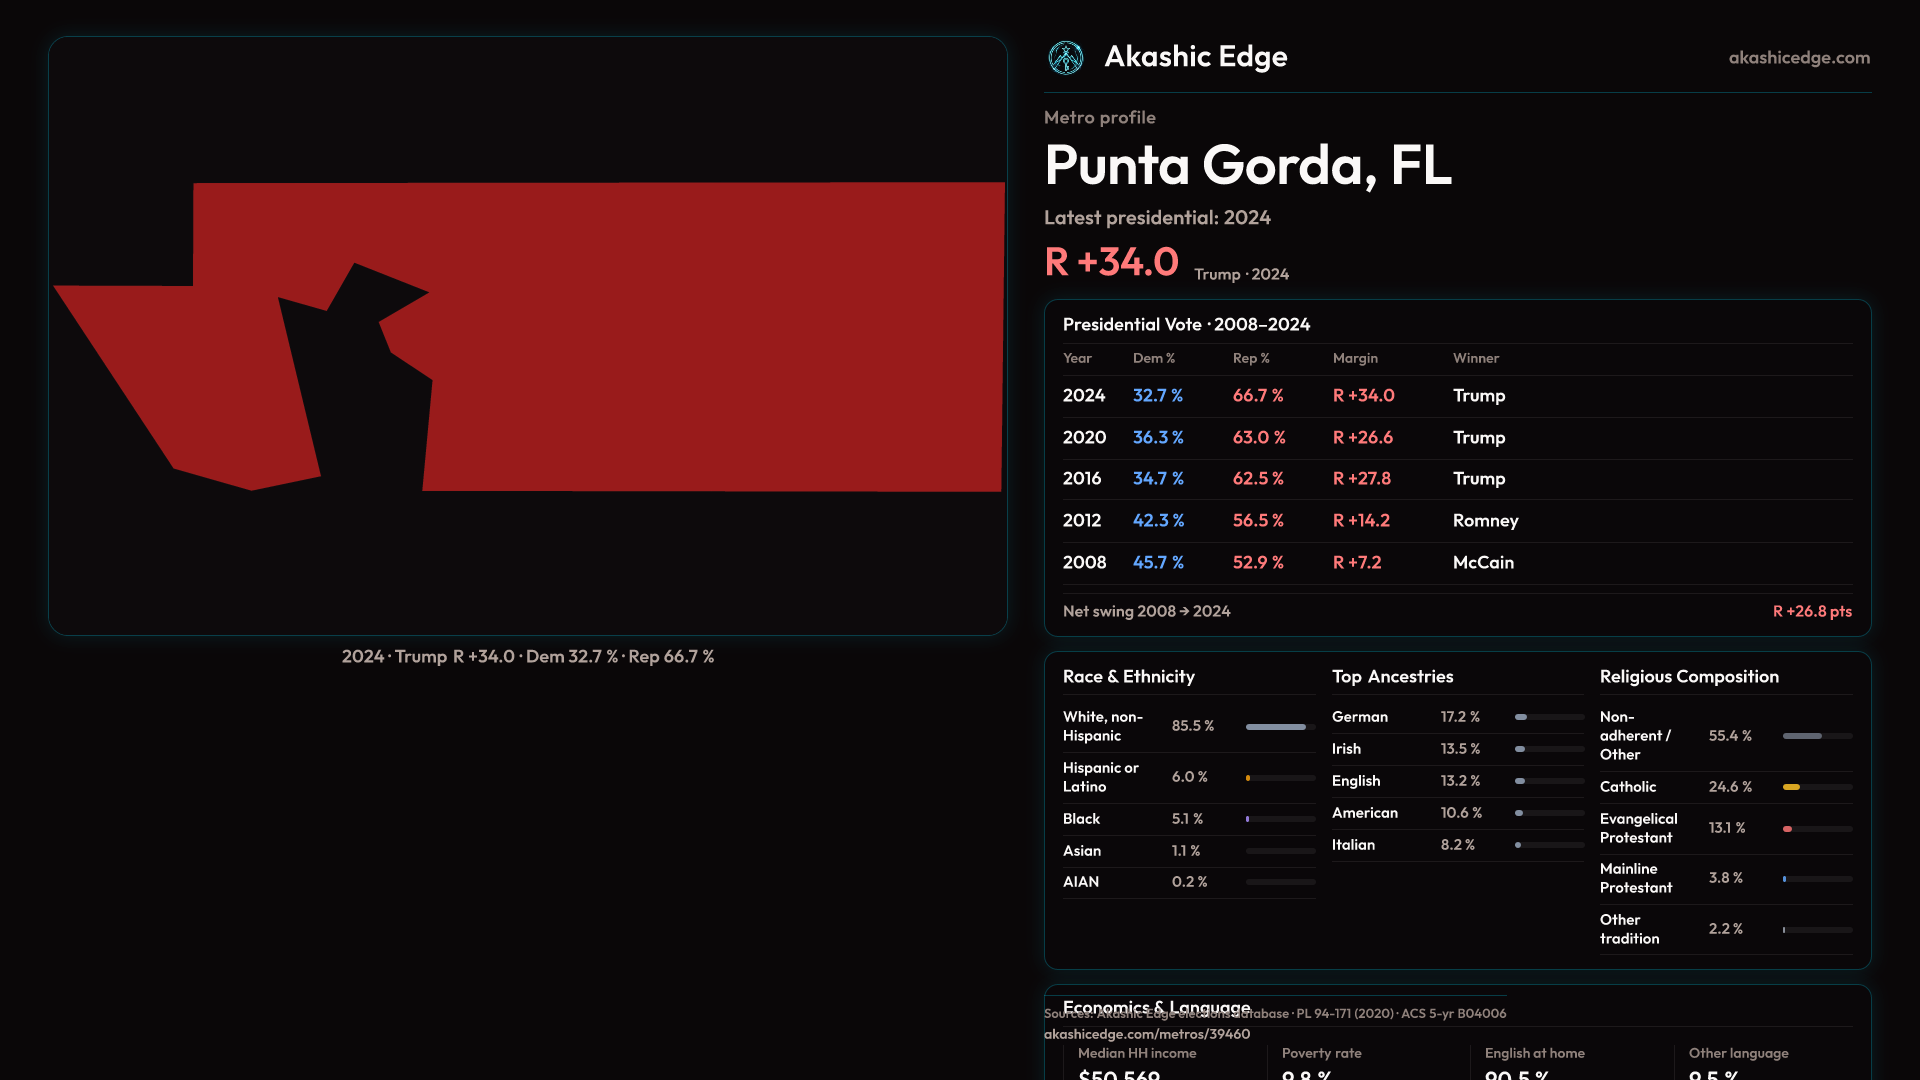Click the German ancestry bar
1920x1080 pixels.
click(1522, 717)
